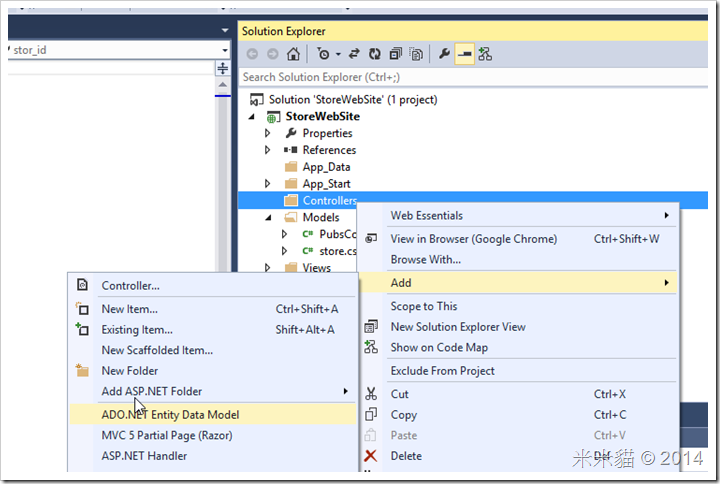The image size is (720, 484).
Task: Open the Pending Changes Filter dropdown arrow
Action: pyautogui.click(x=338, y=54)
